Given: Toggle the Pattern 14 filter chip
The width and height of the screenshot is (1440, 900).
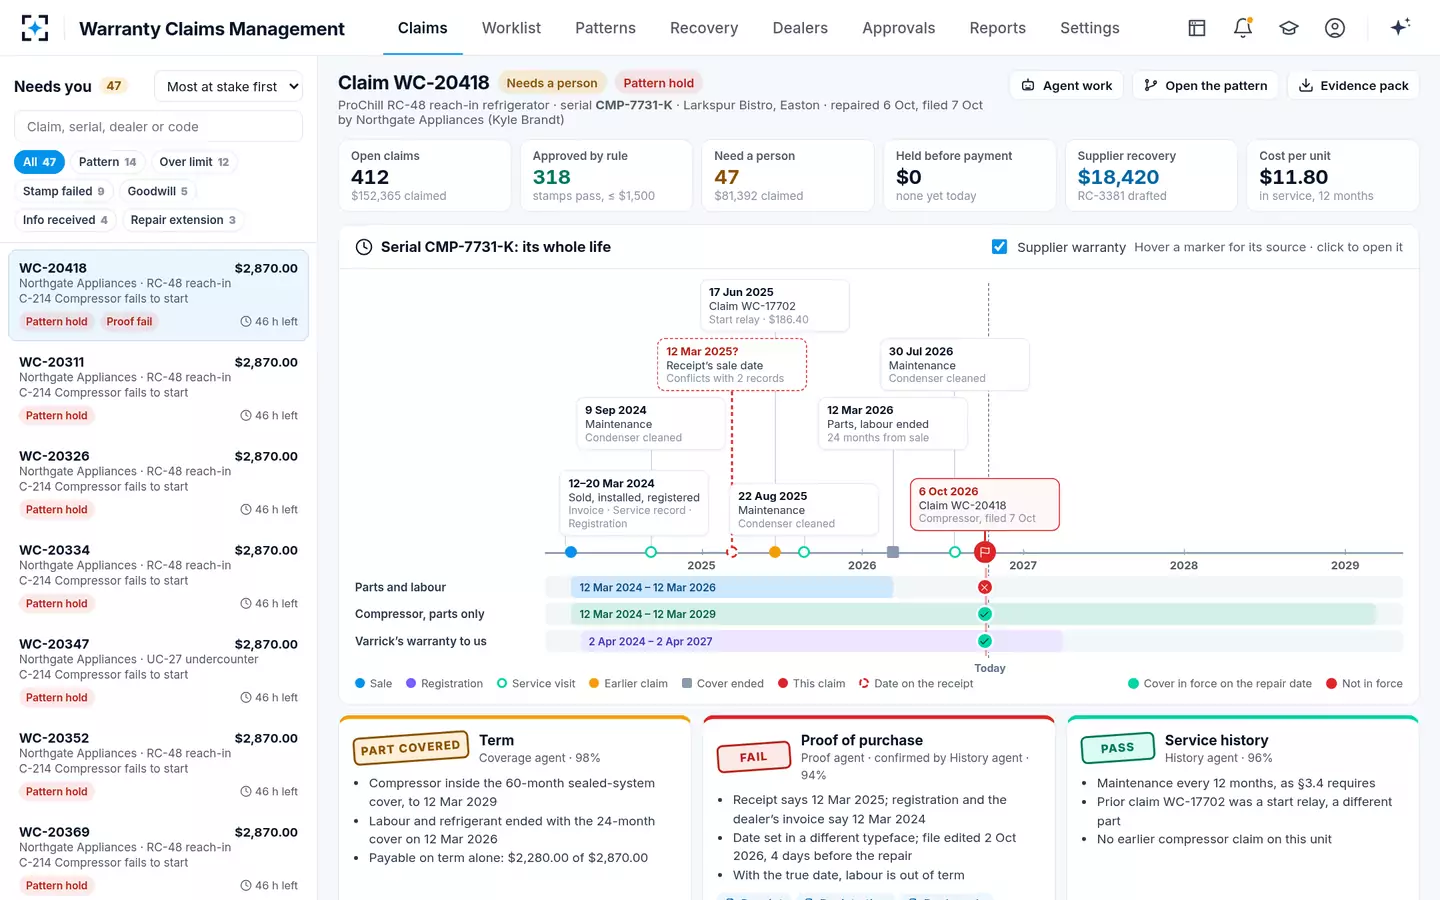Looking at the screenshot, I should pos(107,162).
